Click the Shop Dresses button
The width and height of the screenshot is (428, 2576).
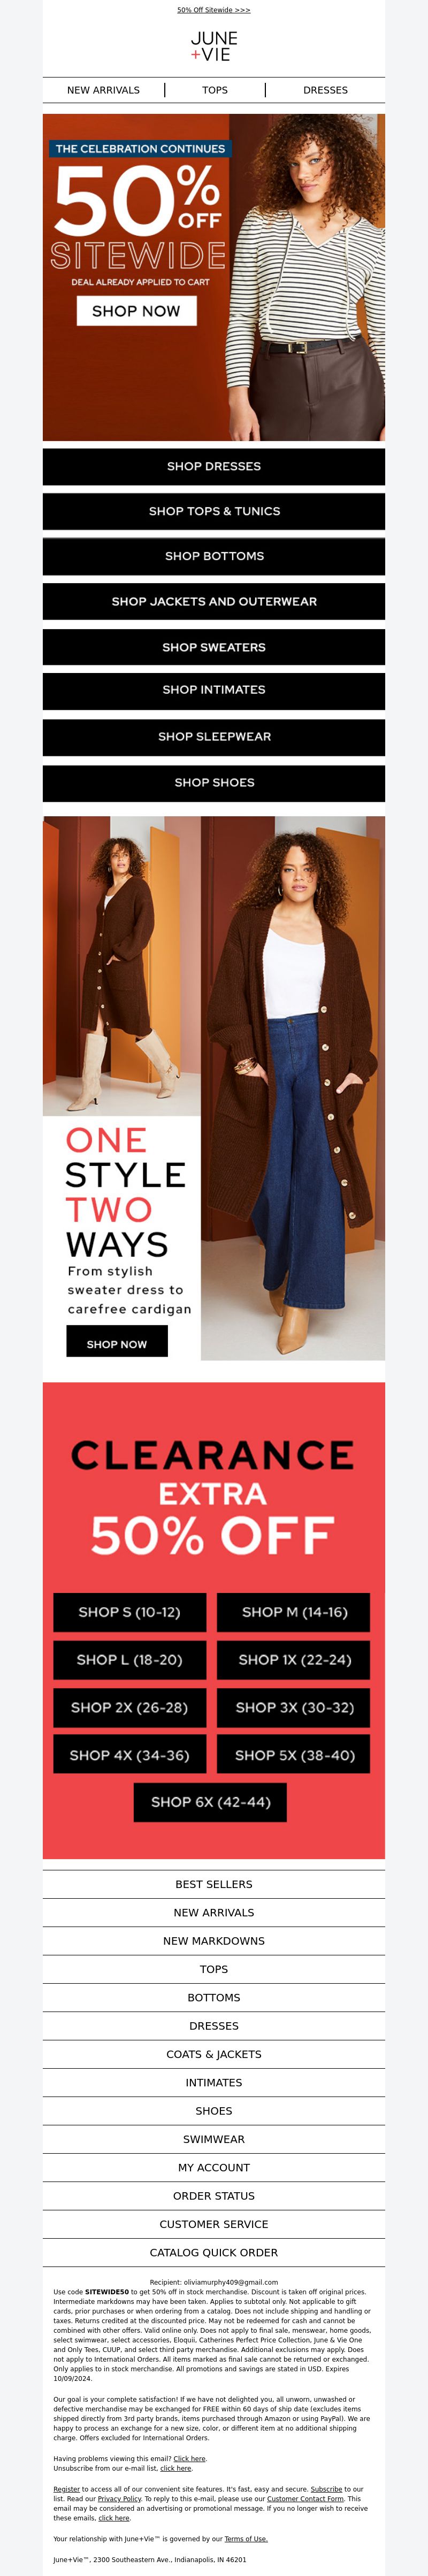pyautogui.click(x=214, y=467)
